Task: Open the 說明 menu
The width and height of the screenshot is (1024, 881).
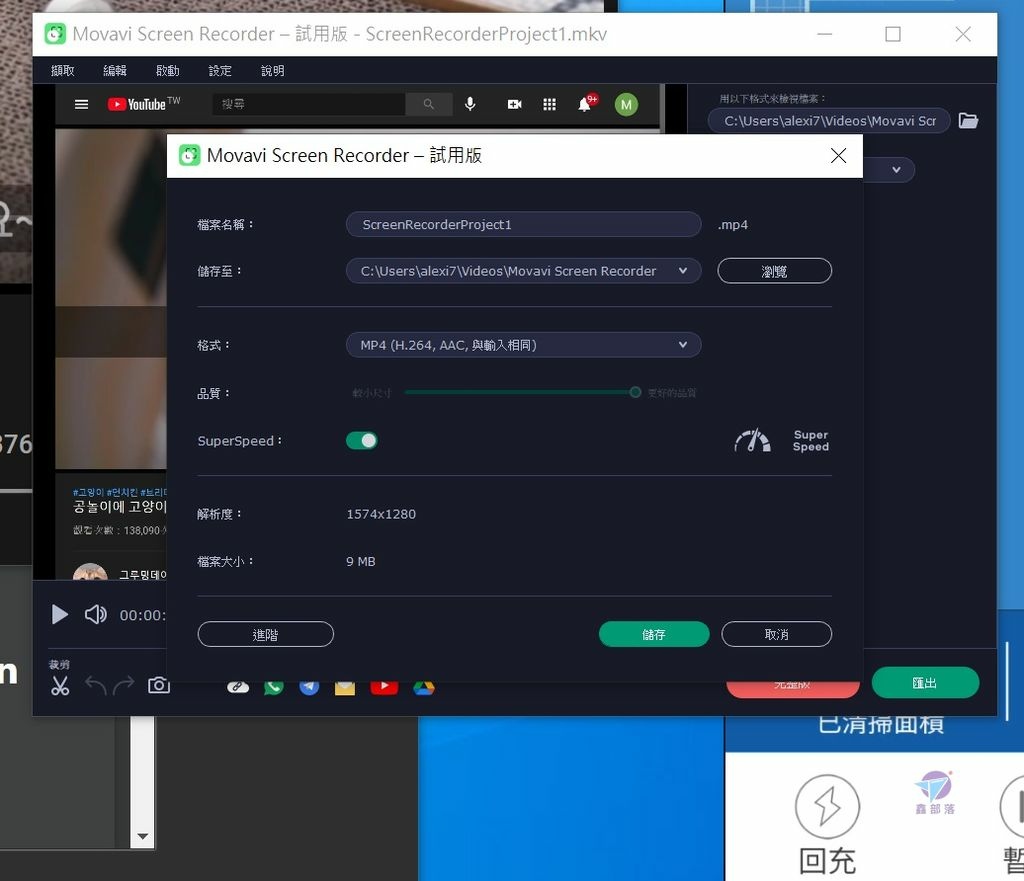Action: click(x=272, y=71)
